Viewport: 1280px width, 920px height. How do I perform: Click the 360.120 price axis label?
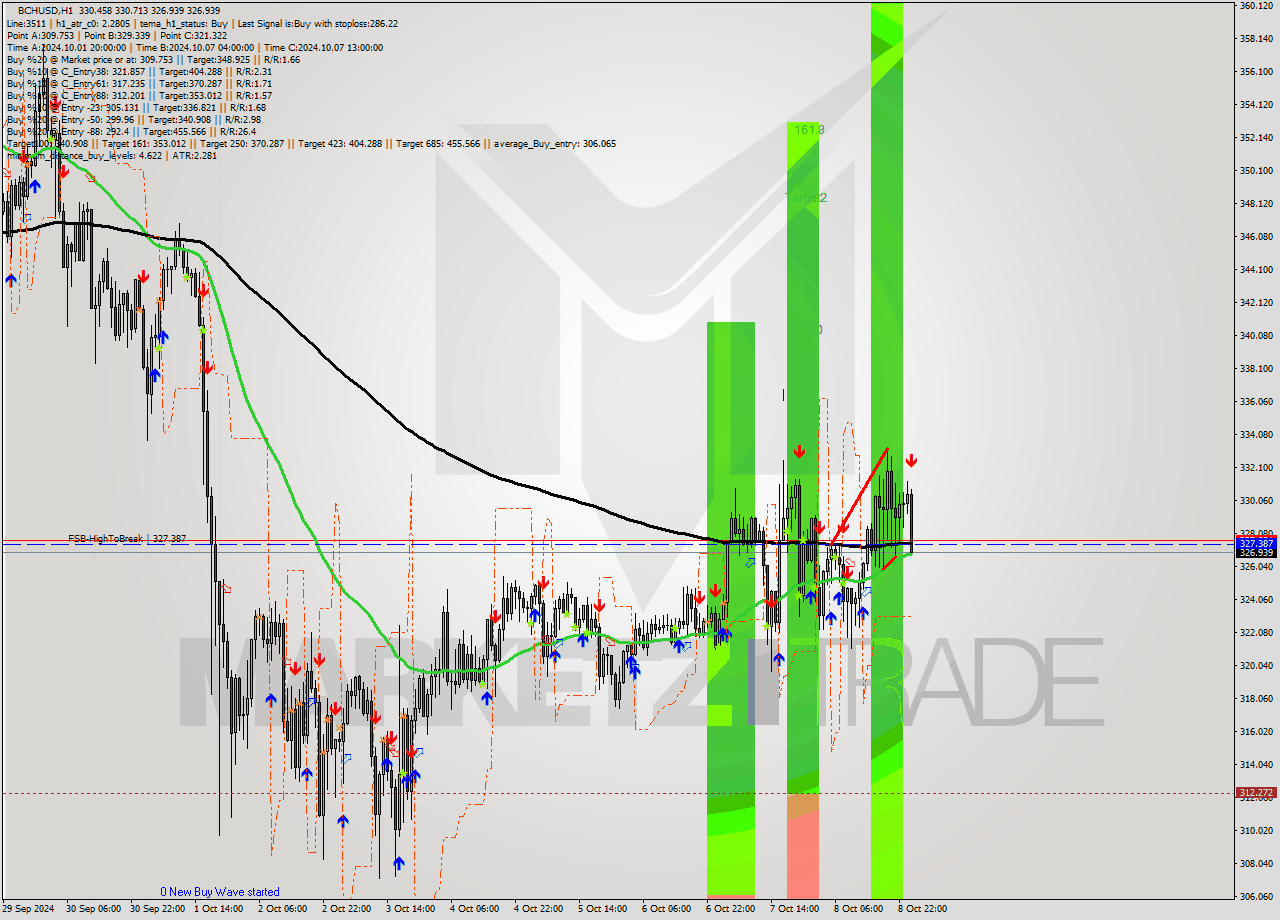[1255, 6]
